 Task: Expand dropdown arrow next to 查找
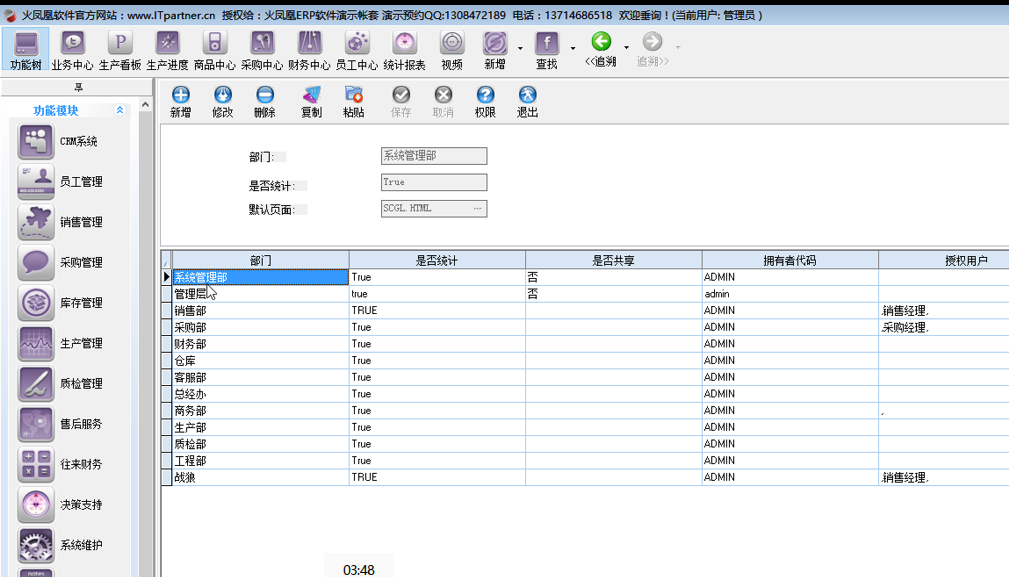click(x=573, y=48)
